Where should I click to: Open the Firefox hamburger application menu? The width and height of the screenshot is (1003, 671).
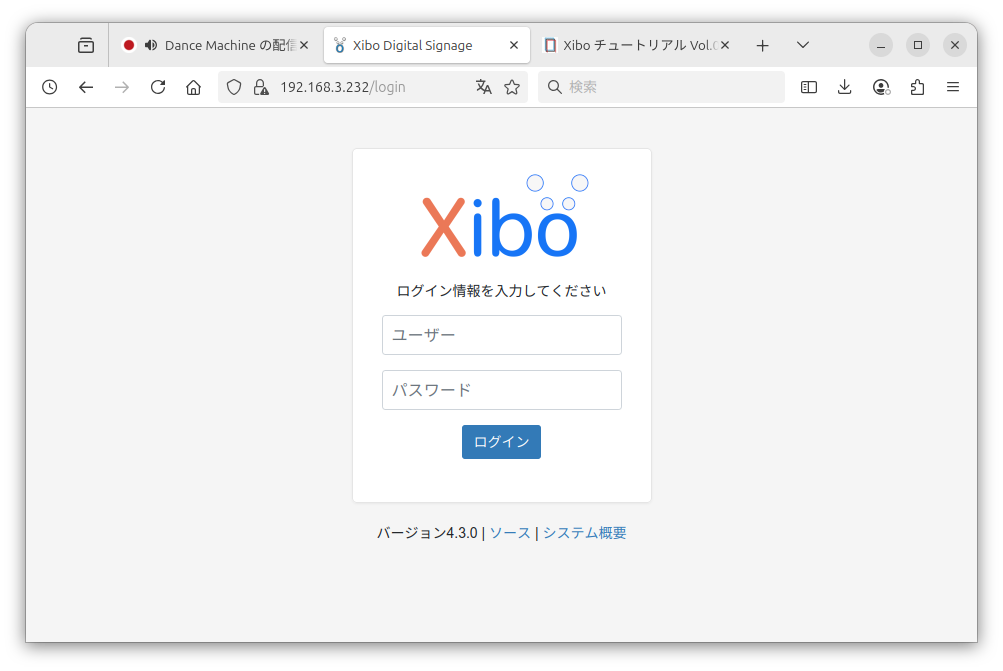click(953, 87)
